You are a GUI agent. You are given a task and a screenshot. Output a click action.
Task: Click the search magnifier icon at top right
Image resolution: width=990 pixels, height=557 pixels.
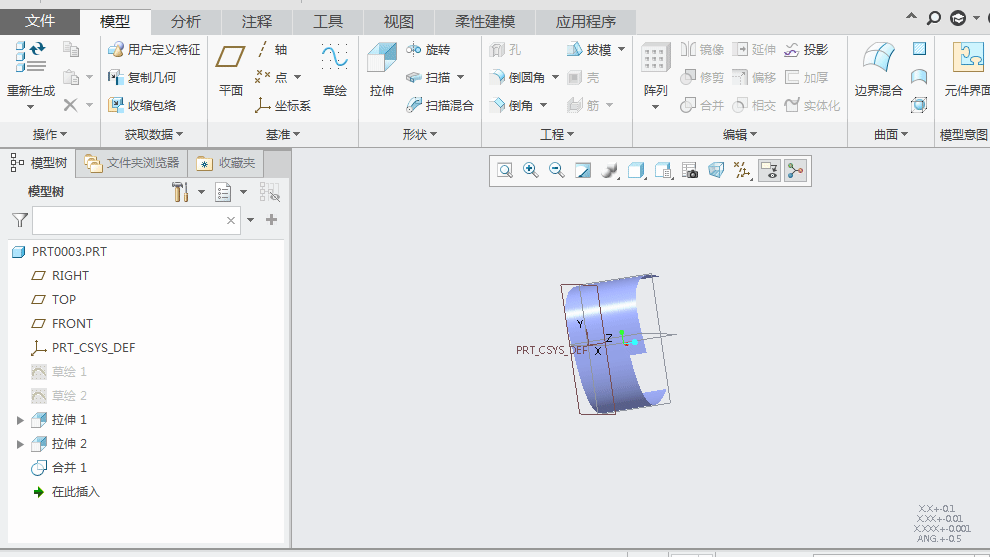point(933,18)
